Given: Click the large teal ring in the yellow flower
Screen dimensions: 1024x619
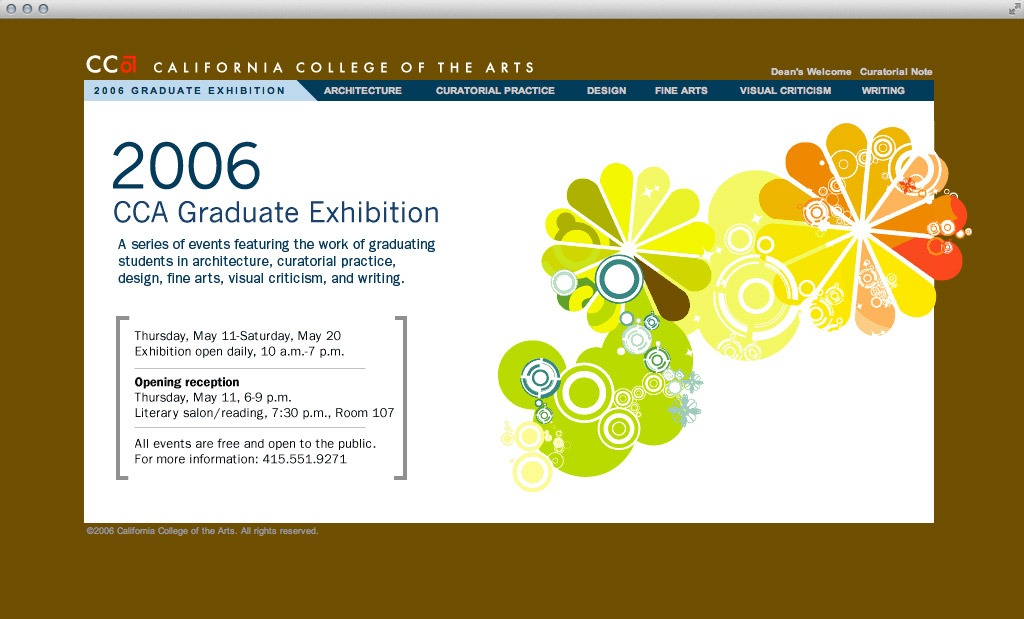Looking at the screenshot, I should (x=617, y=279).
